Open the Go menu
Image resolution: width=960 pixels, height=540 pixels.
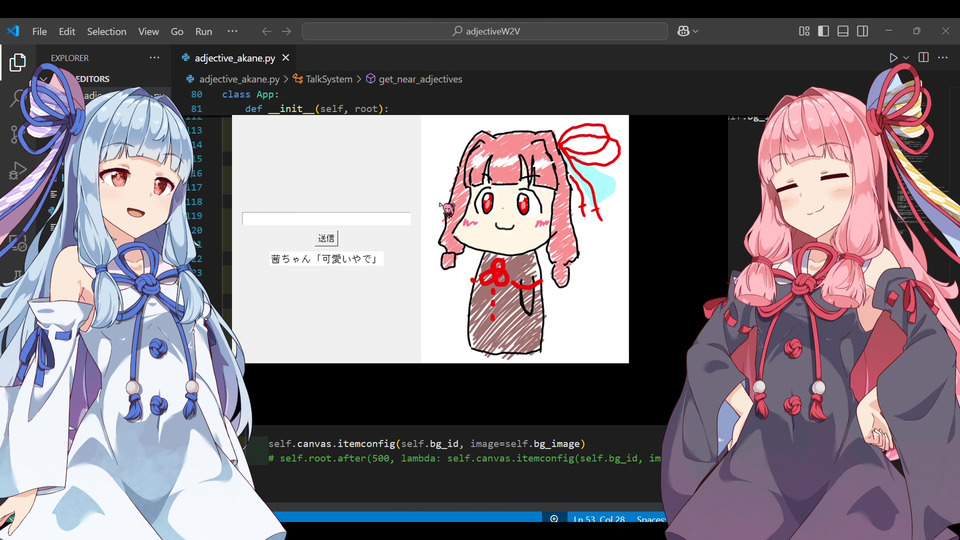[177, 31]
